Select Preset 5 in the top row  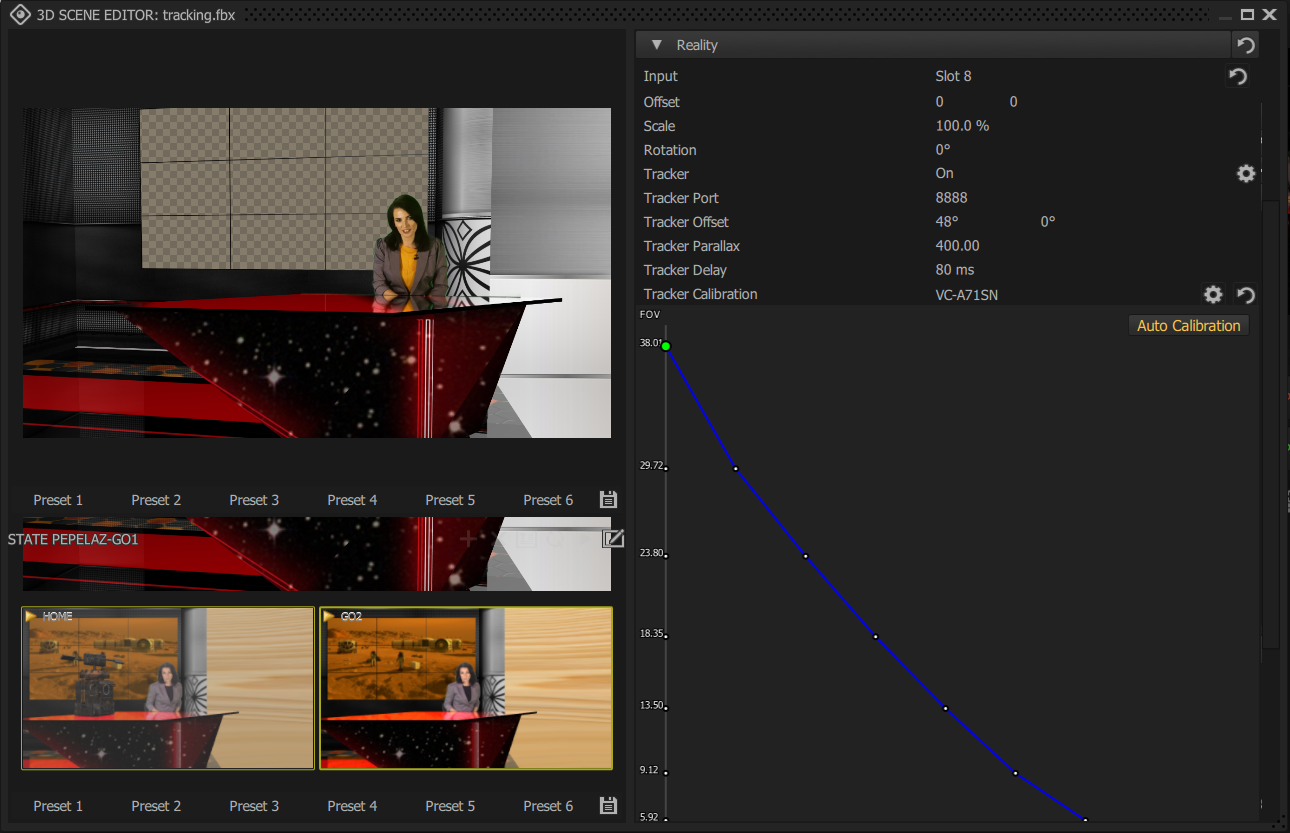pyautogui.click(x=450, y=499)
